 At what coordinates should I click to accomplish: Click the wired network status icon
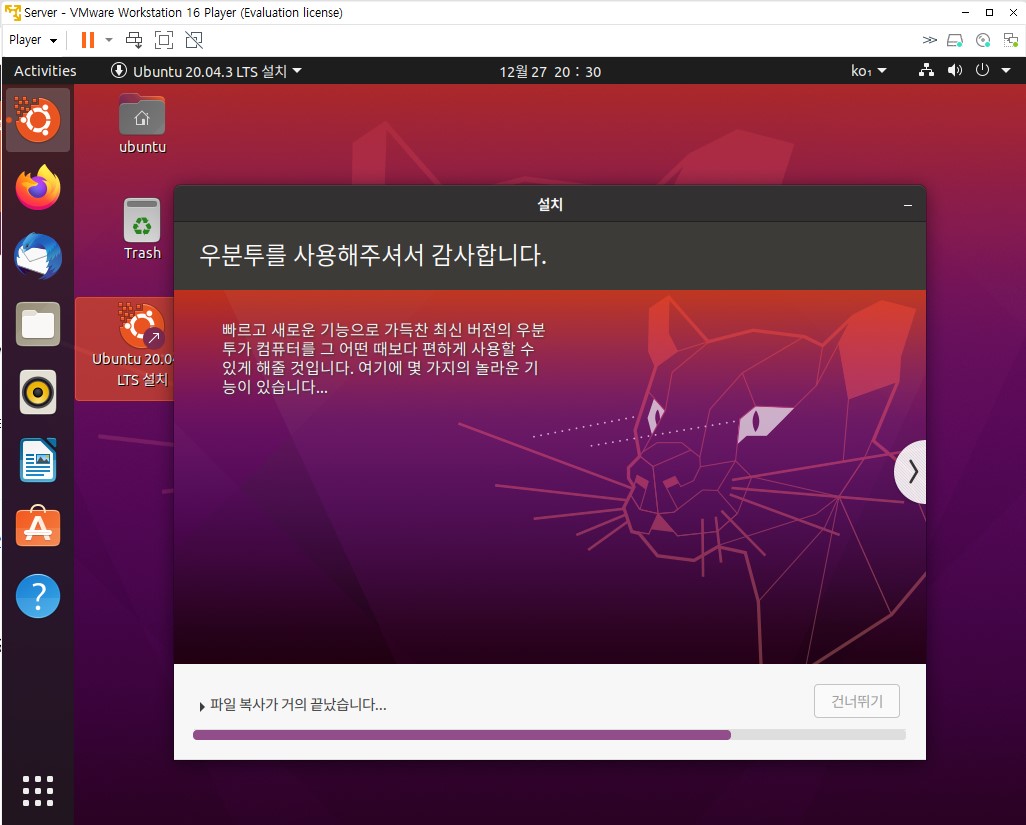click(926, 70)
